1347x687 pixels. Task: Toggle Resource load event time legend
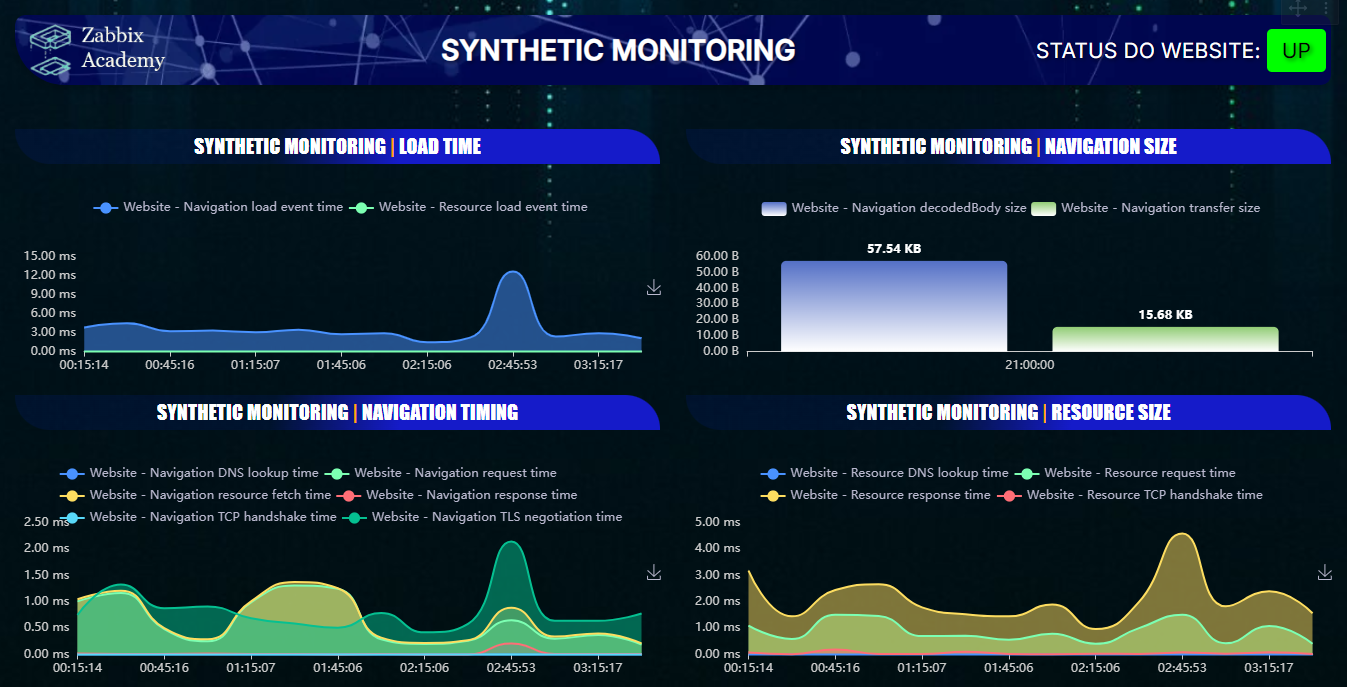tap(468, 207)
